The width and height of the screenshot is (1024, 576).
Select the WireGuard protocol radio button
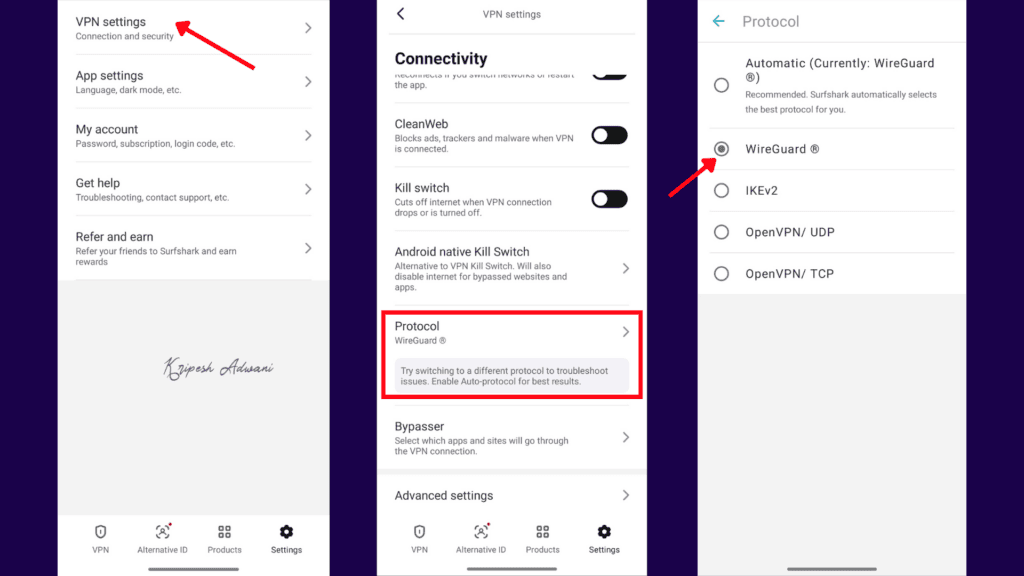pos(721,149)
